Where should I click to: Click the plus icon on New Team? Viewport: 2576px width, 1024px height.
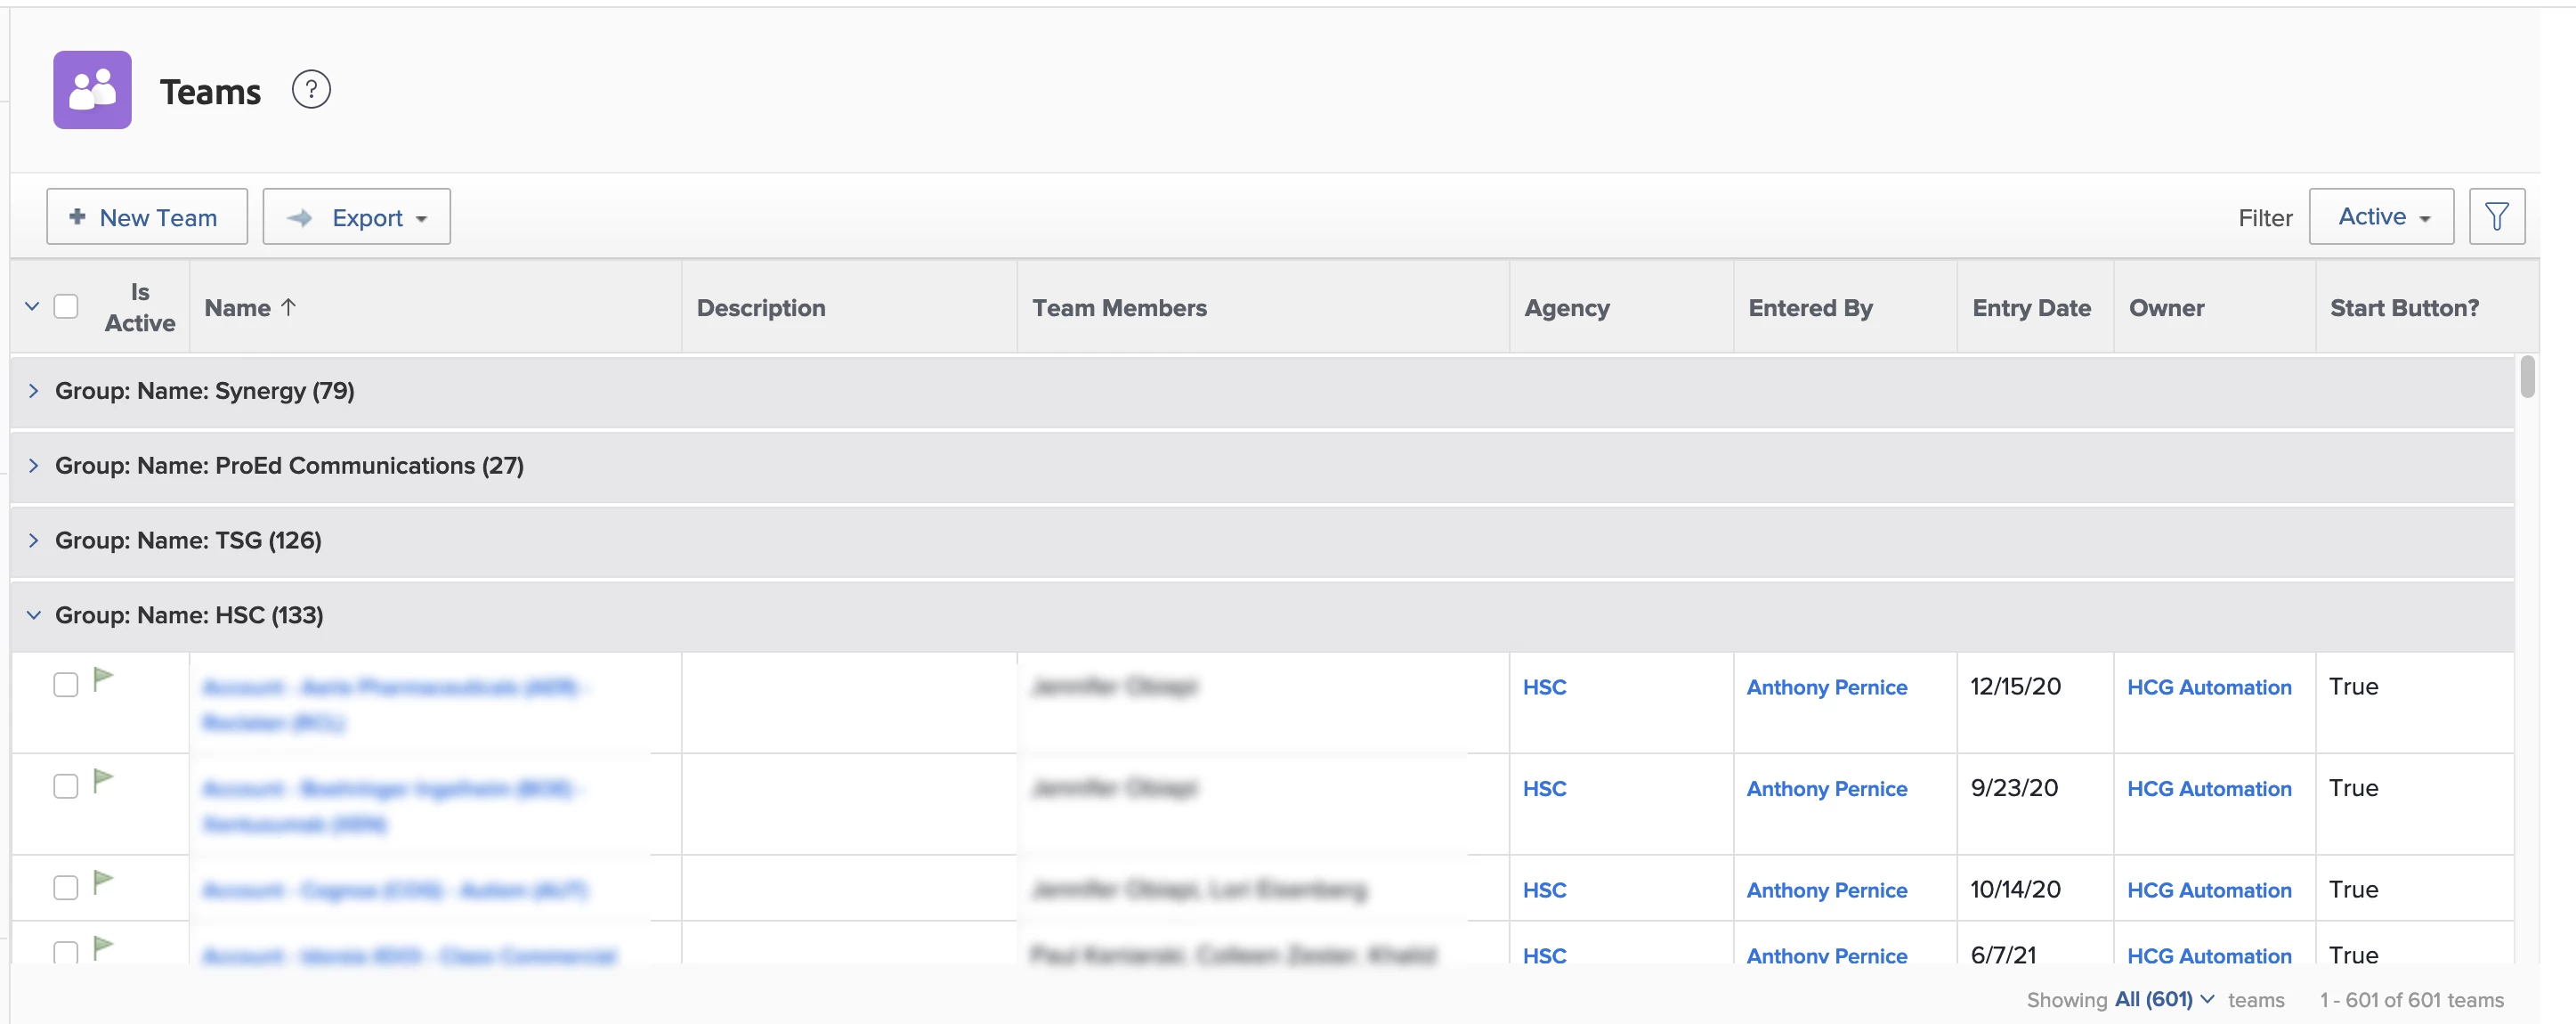(x=77, y=217)
